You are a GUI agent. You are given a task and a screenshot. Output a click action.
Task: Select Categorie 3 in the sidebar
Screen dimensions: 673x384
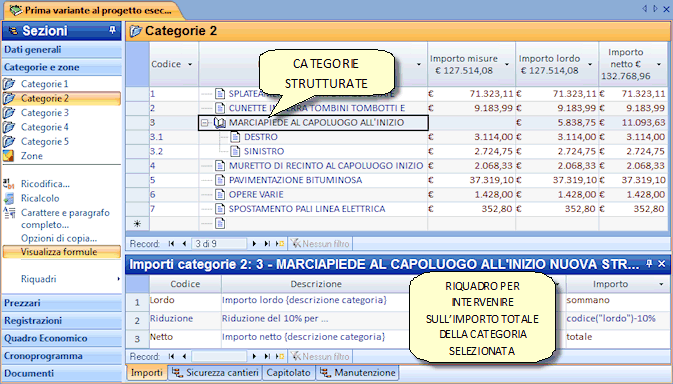coord(45,112)
